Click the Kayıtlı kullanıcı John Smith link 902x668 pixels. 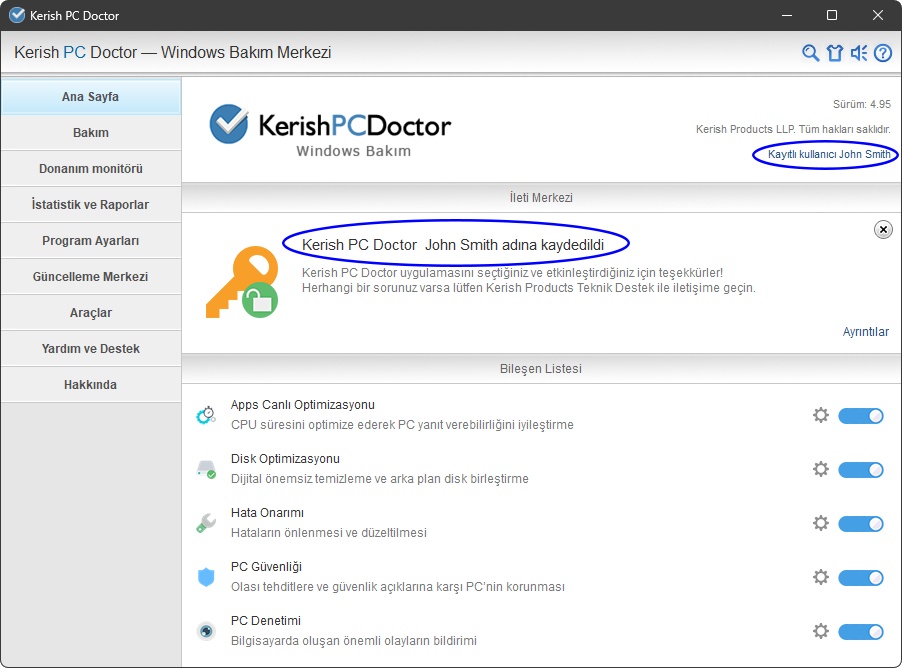click(x=828, y=155)
